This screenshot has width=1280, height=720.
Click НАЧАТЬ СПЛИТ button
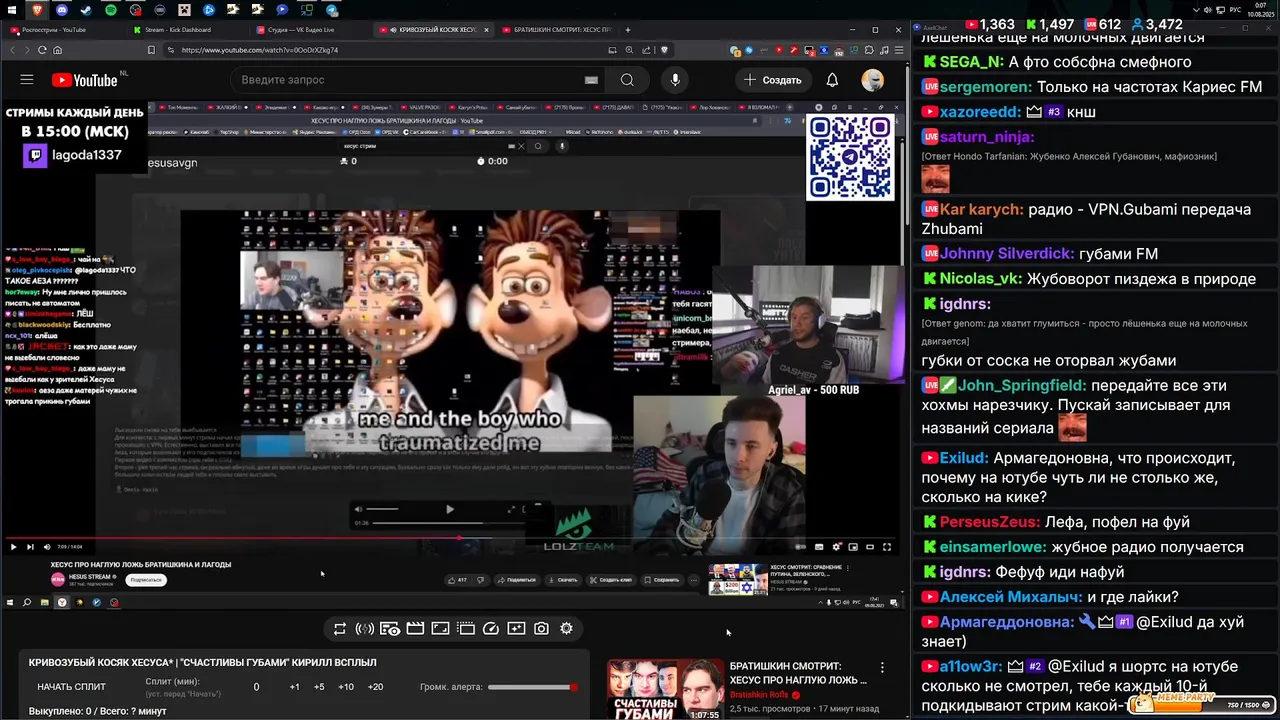pyautogui.click(x=71, y=687)
